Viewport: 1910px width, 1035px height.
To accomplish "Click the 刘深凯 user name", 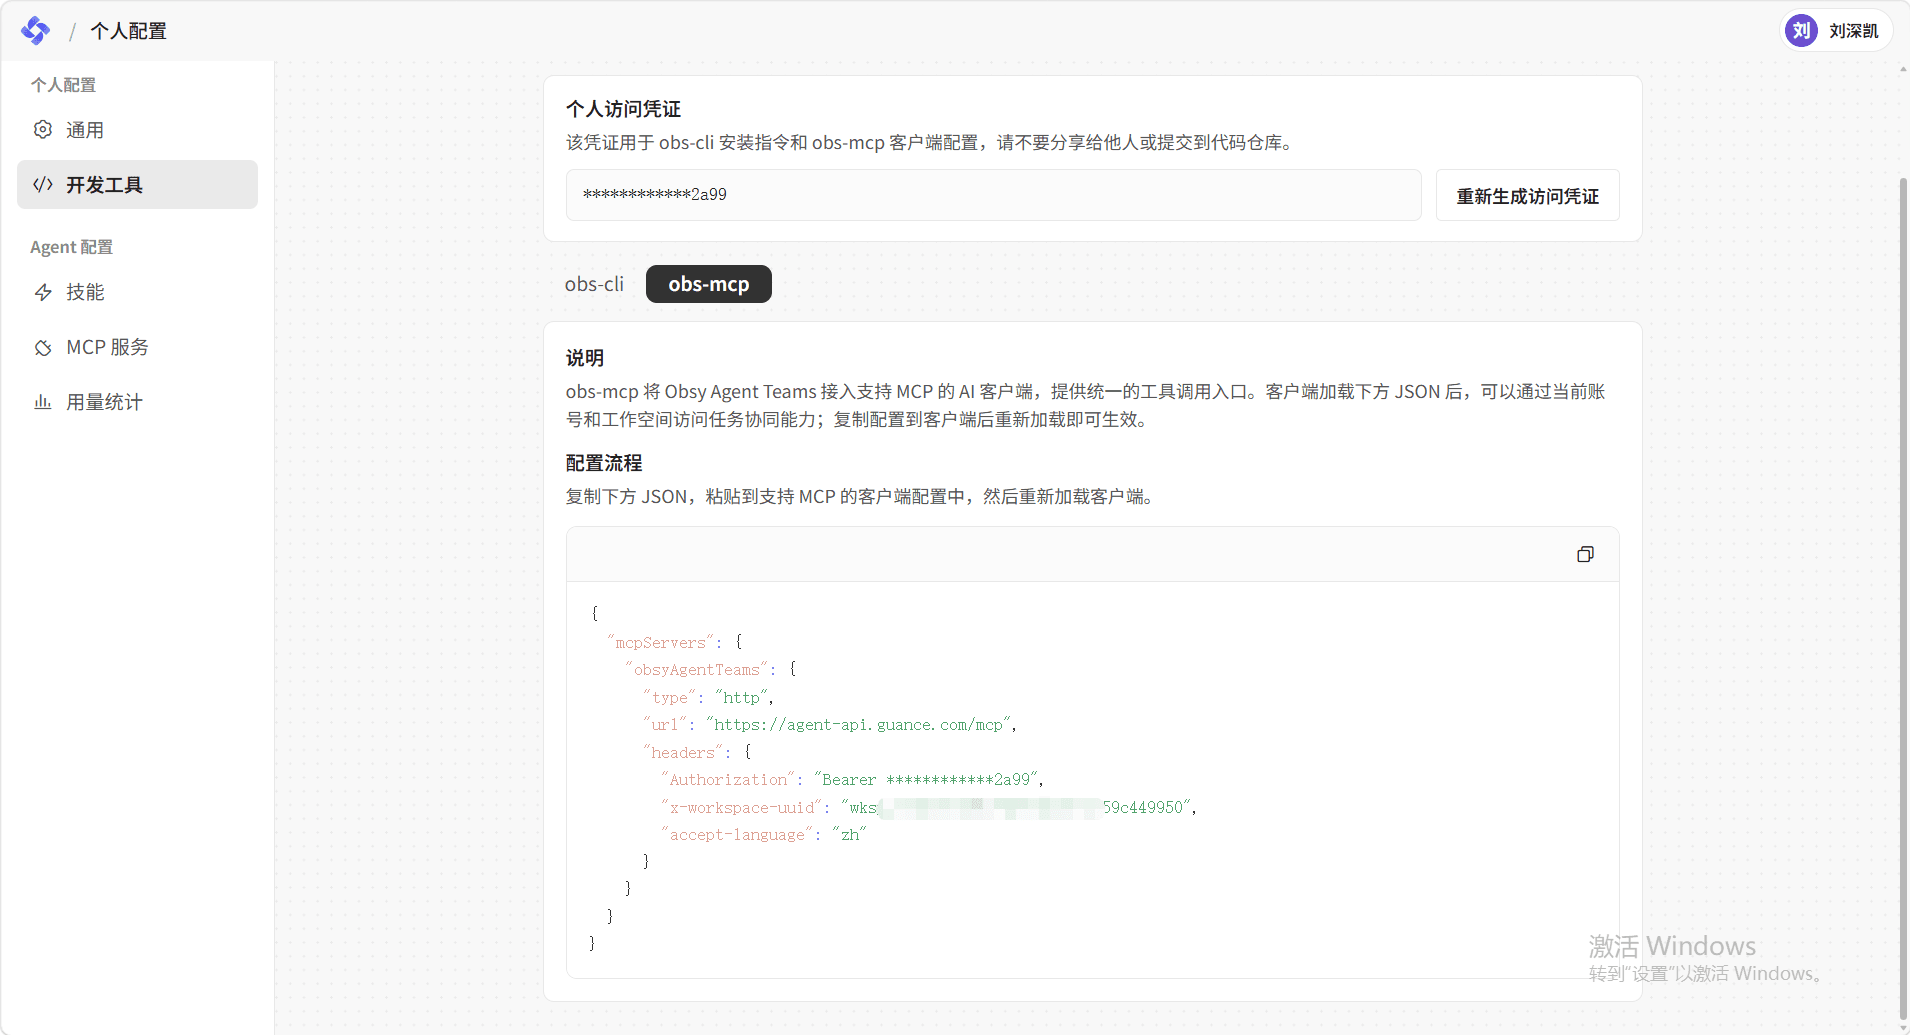I will click(1853, 31).
